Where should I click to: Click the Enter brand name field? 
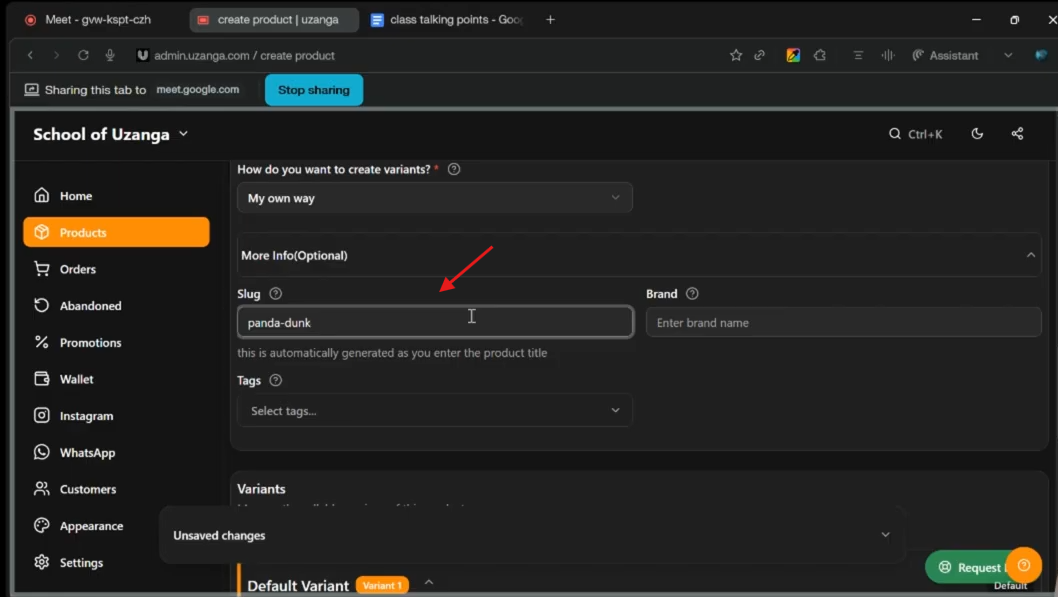pyautogui.click(x=843, y=322)
